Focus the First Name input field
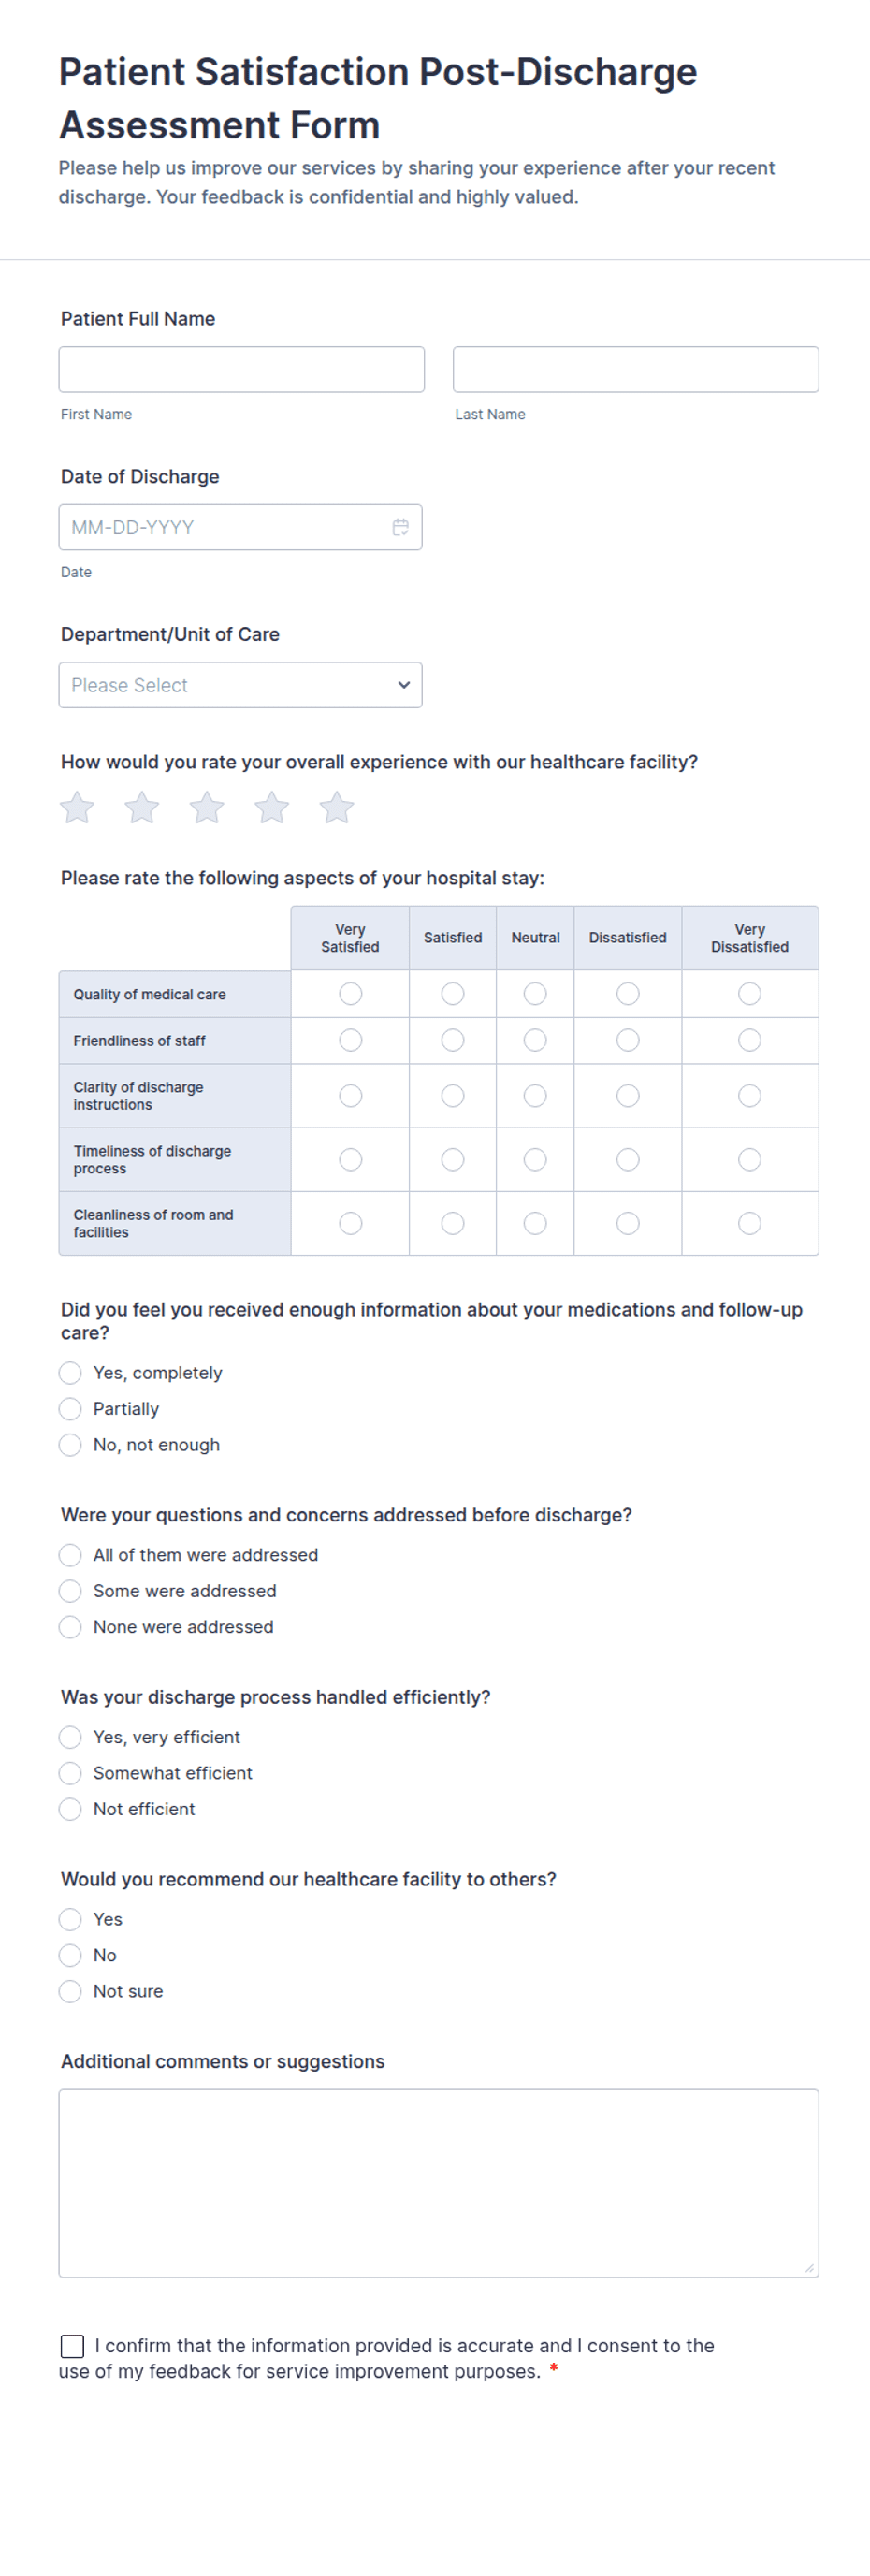 241,369
